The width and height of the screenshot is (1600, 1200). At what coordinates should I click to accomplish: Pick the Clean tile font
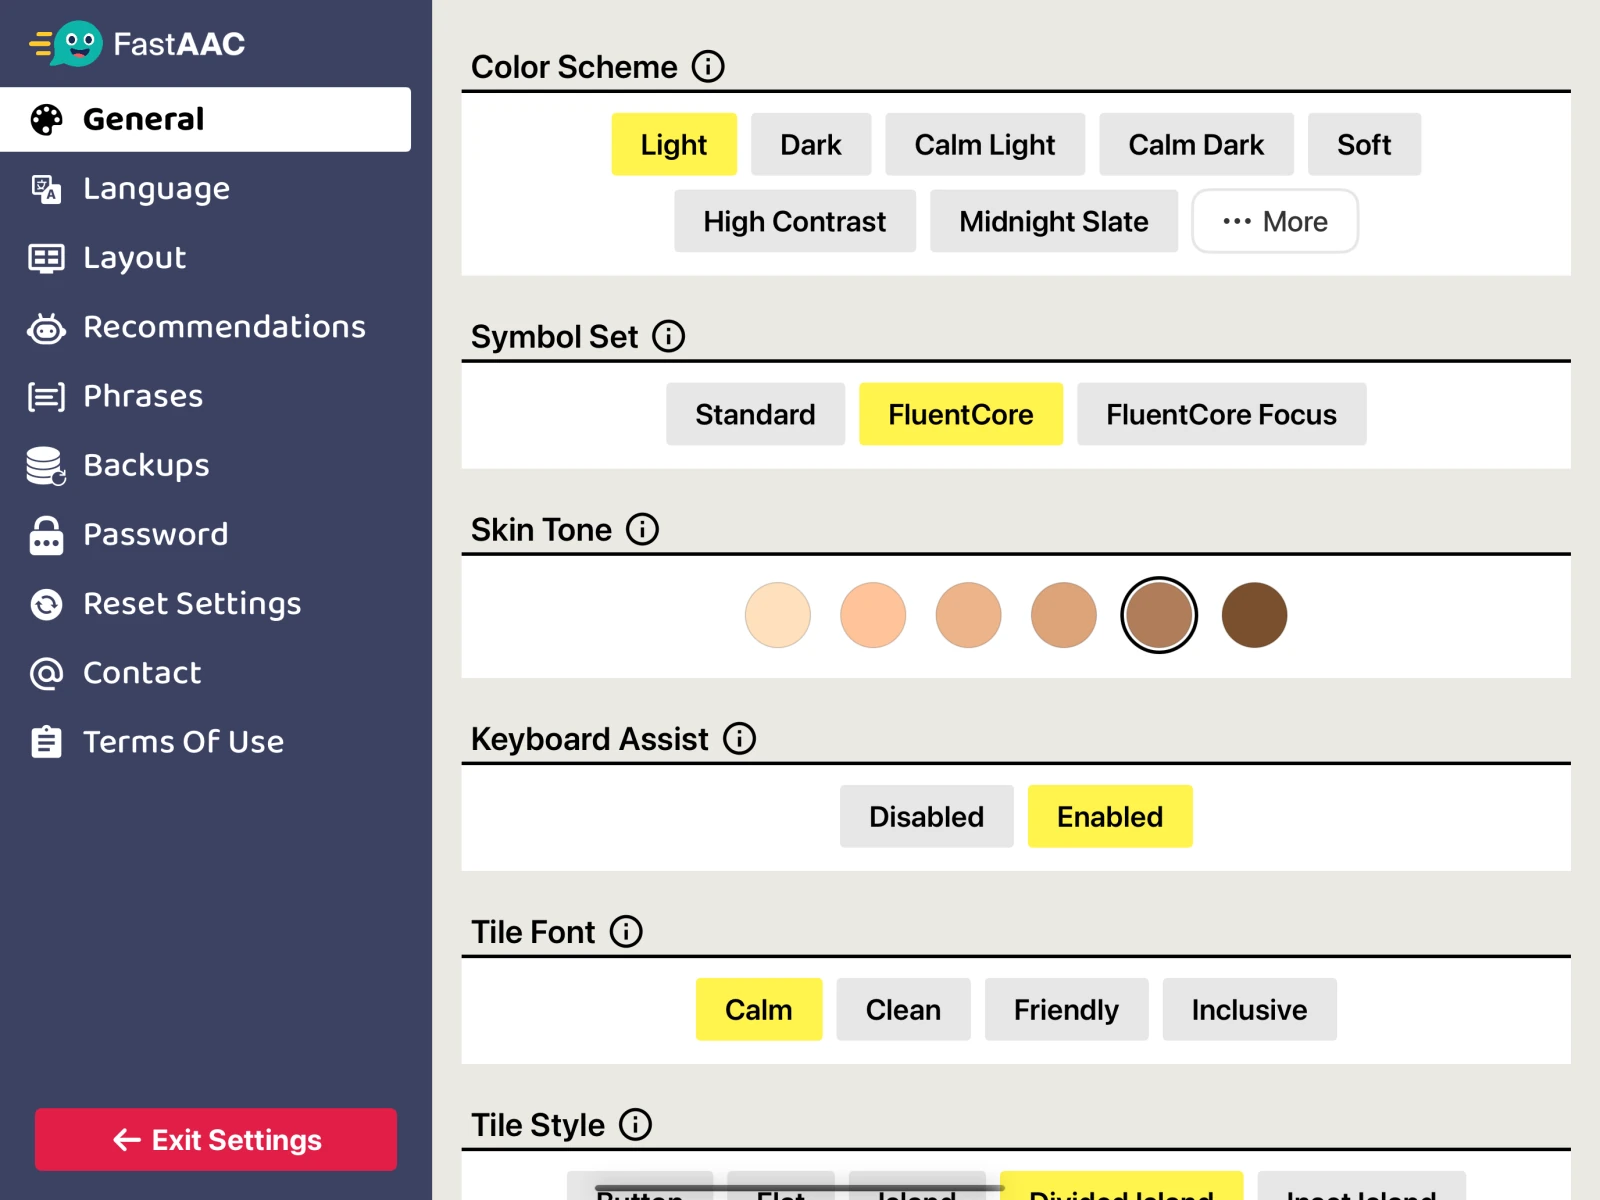(x=903, y=1009)
